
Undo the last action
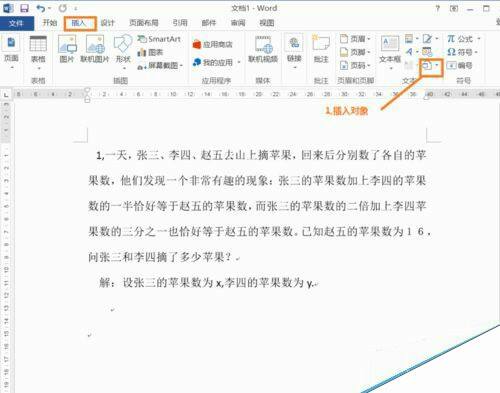[x=41, y=8]
